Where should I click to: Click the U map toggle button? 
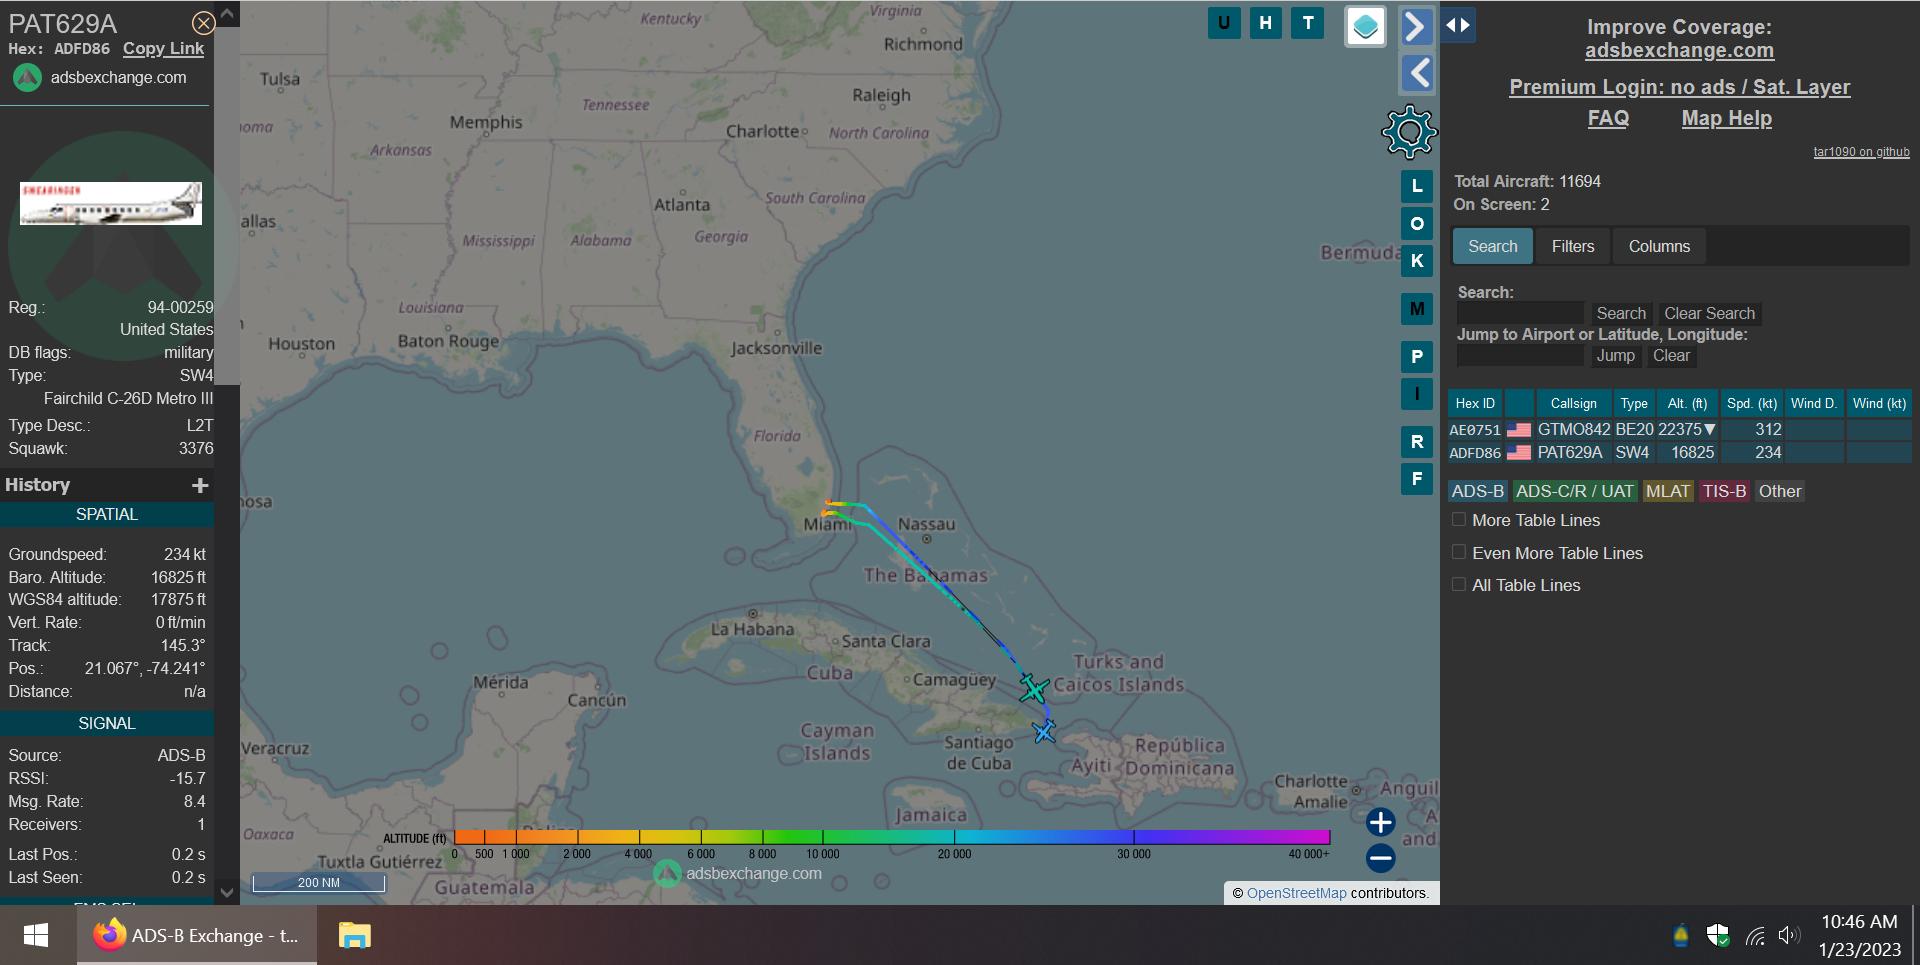[1224, 23]
